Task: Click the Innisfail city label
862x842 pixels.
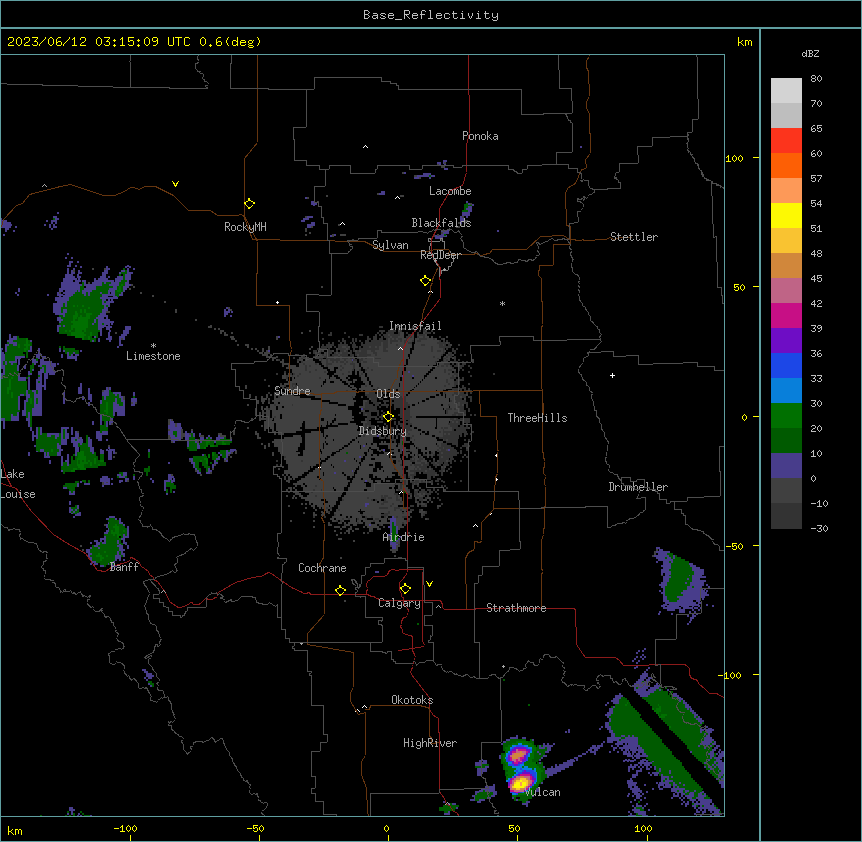Action: (415, 326)
